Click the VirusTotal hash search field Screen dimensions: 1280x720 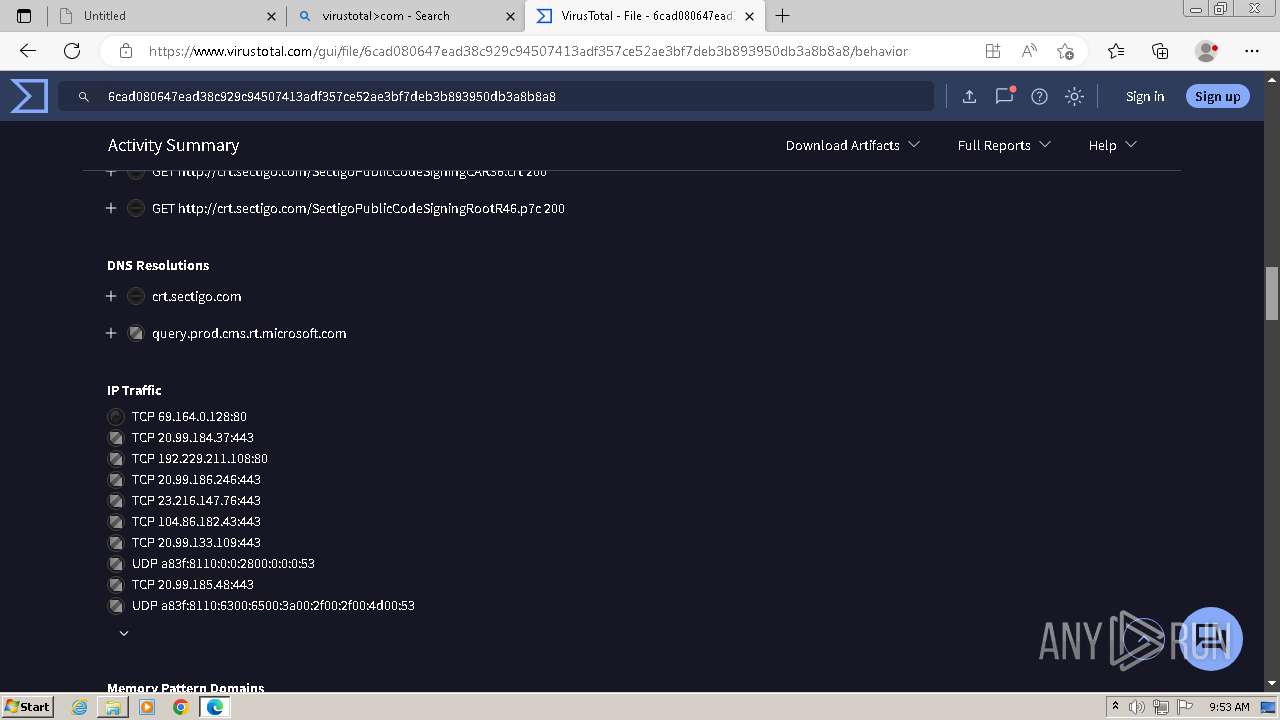496,96
